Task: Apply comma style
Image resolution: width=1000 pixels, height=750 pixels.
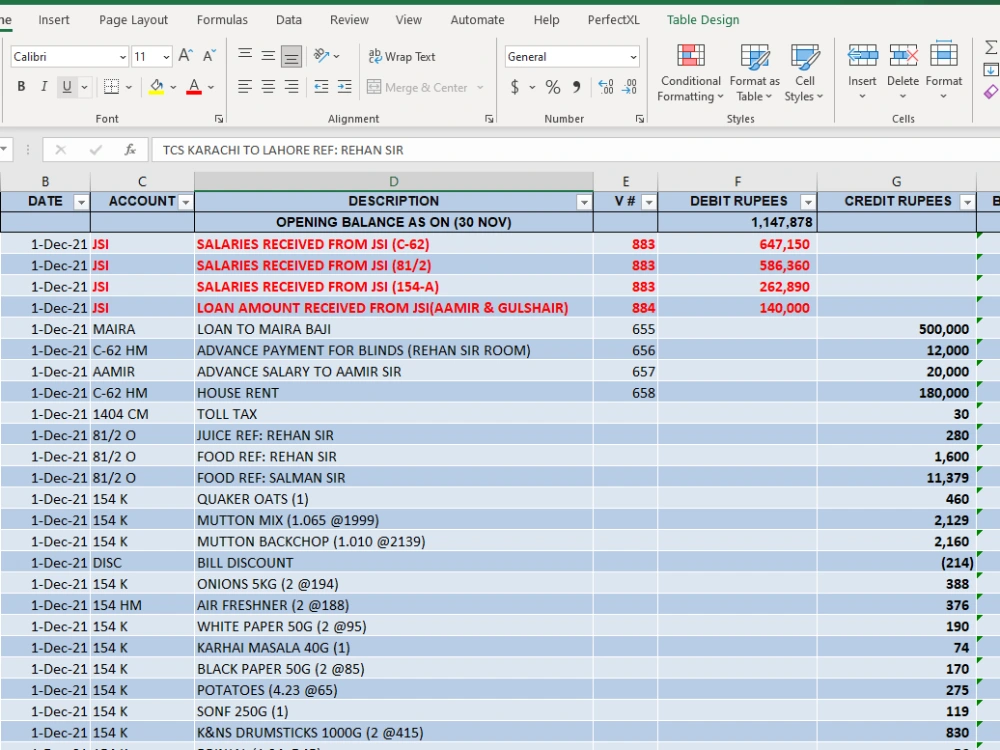Action: (x=577, y=87)
